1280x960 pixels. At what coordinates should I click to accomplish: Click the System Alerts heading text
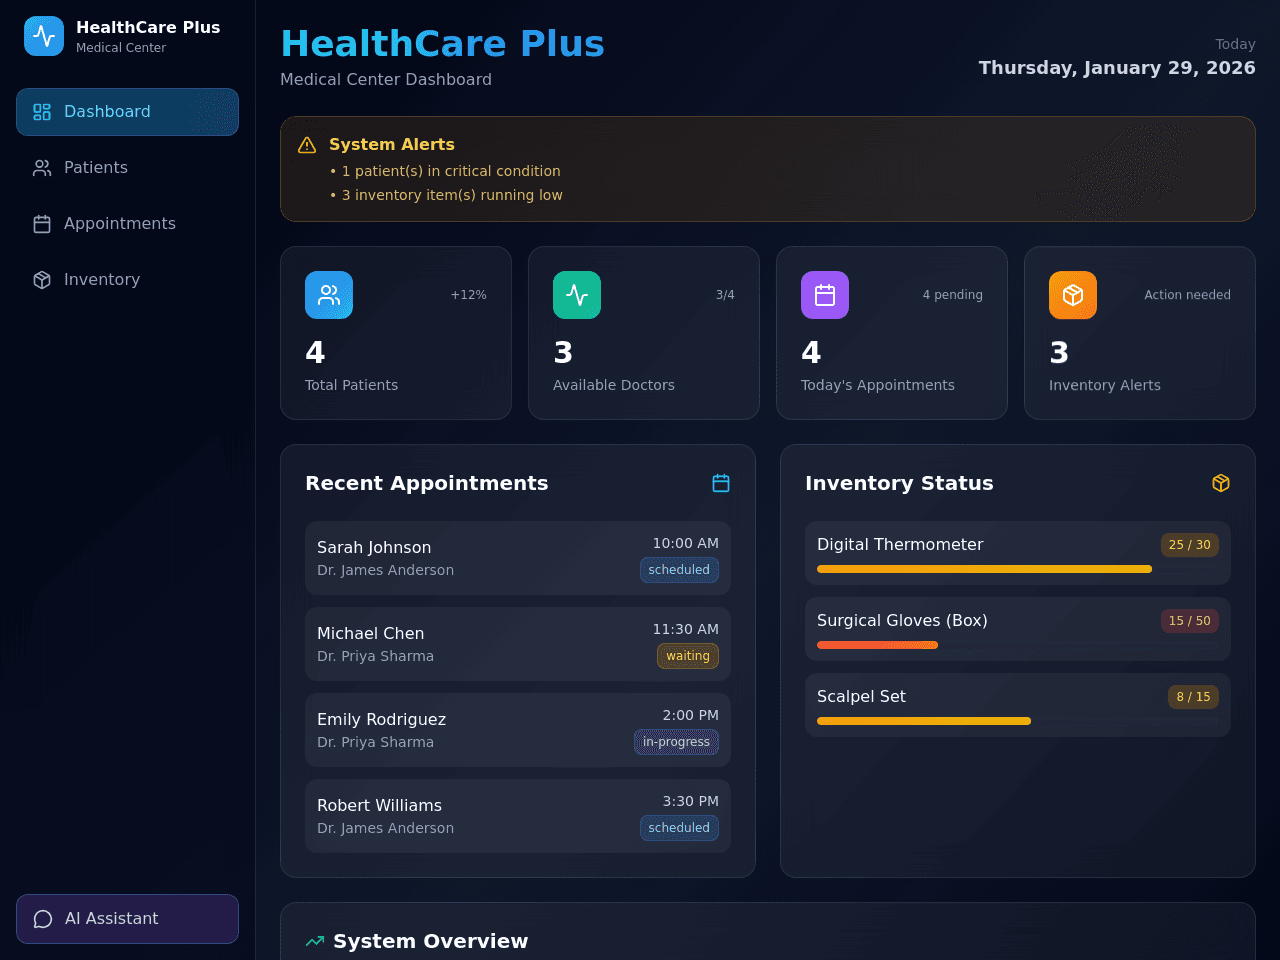[x=392, y=144]
